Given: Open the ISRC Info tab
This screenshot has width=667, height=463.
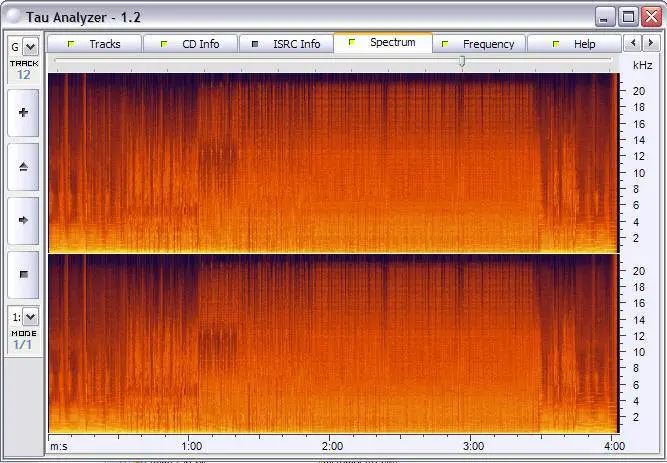Looking at the screenshot, I should point(286,44).
